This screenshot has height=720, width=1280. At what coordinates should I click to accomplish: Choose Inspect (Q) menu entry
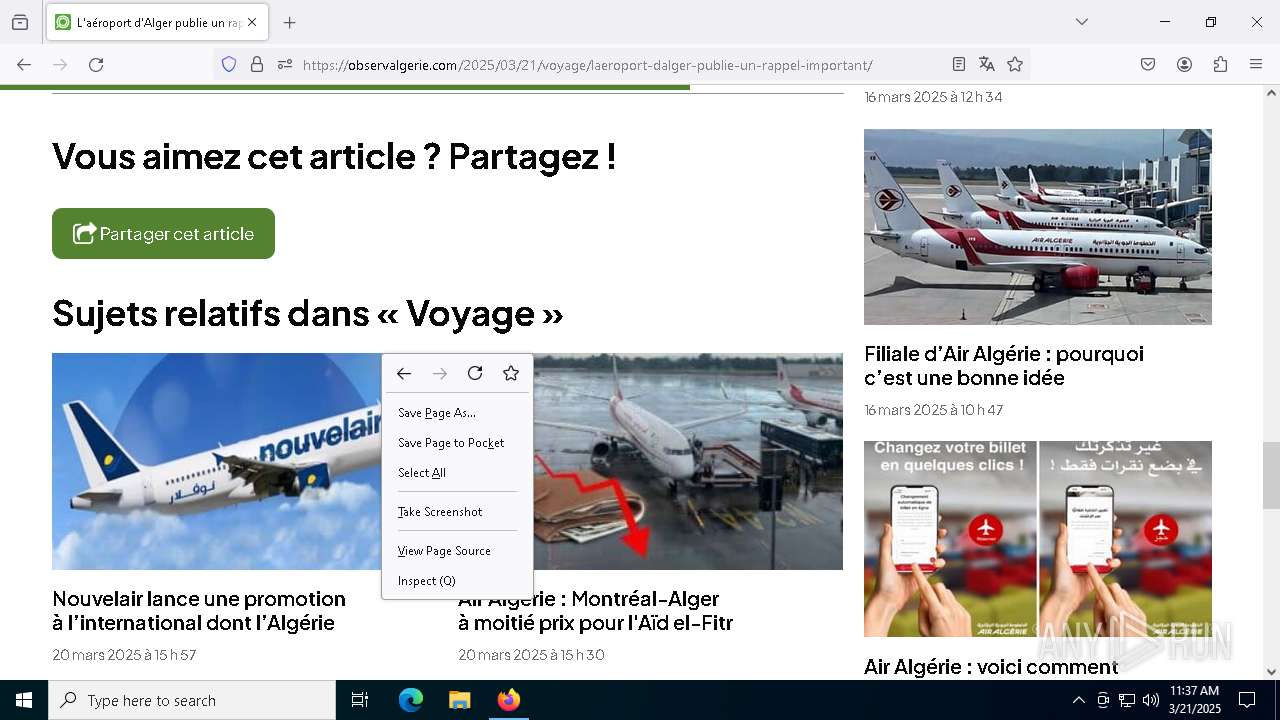coord(457,581)
